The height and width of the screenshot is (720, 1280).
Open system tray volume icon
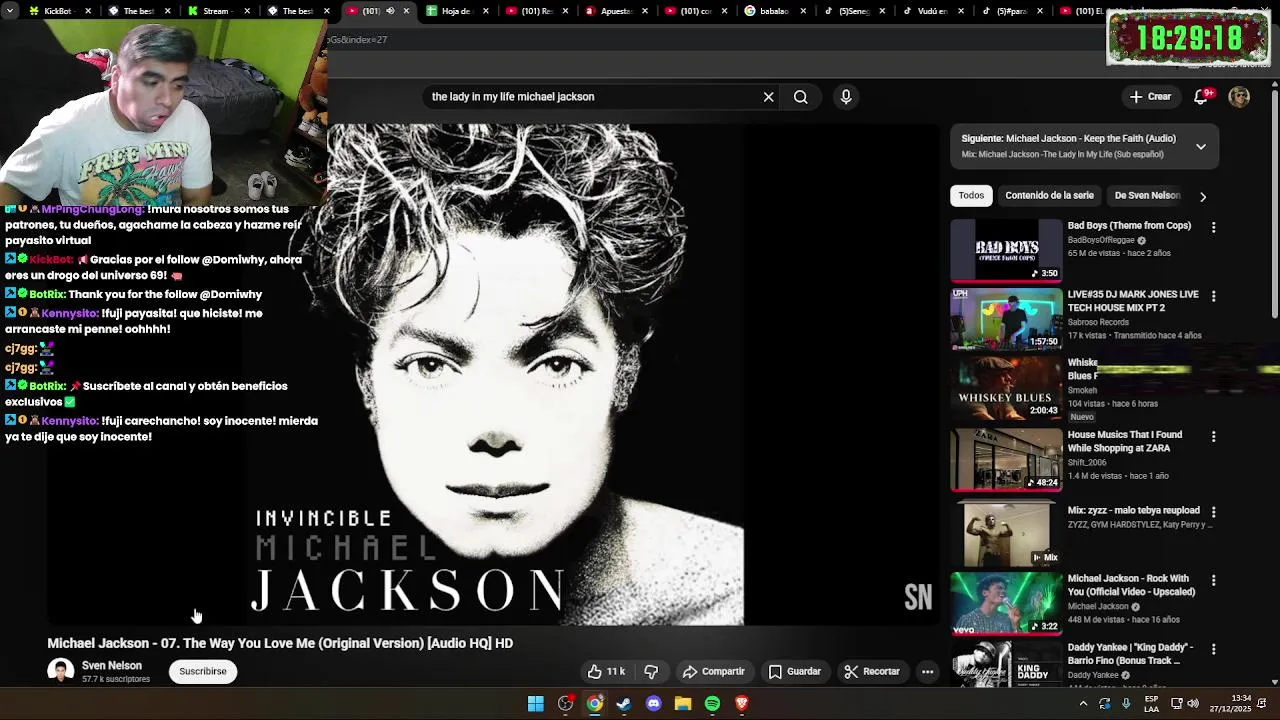click(x=1193, y=704)
